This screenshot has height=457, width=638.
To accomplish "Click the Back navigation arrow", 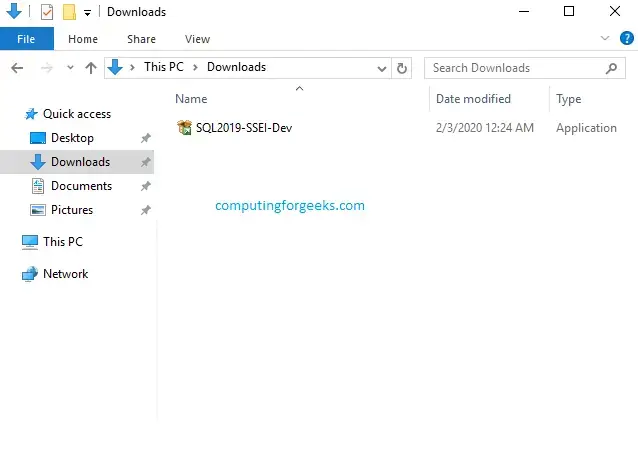I will tap(17, 68).
